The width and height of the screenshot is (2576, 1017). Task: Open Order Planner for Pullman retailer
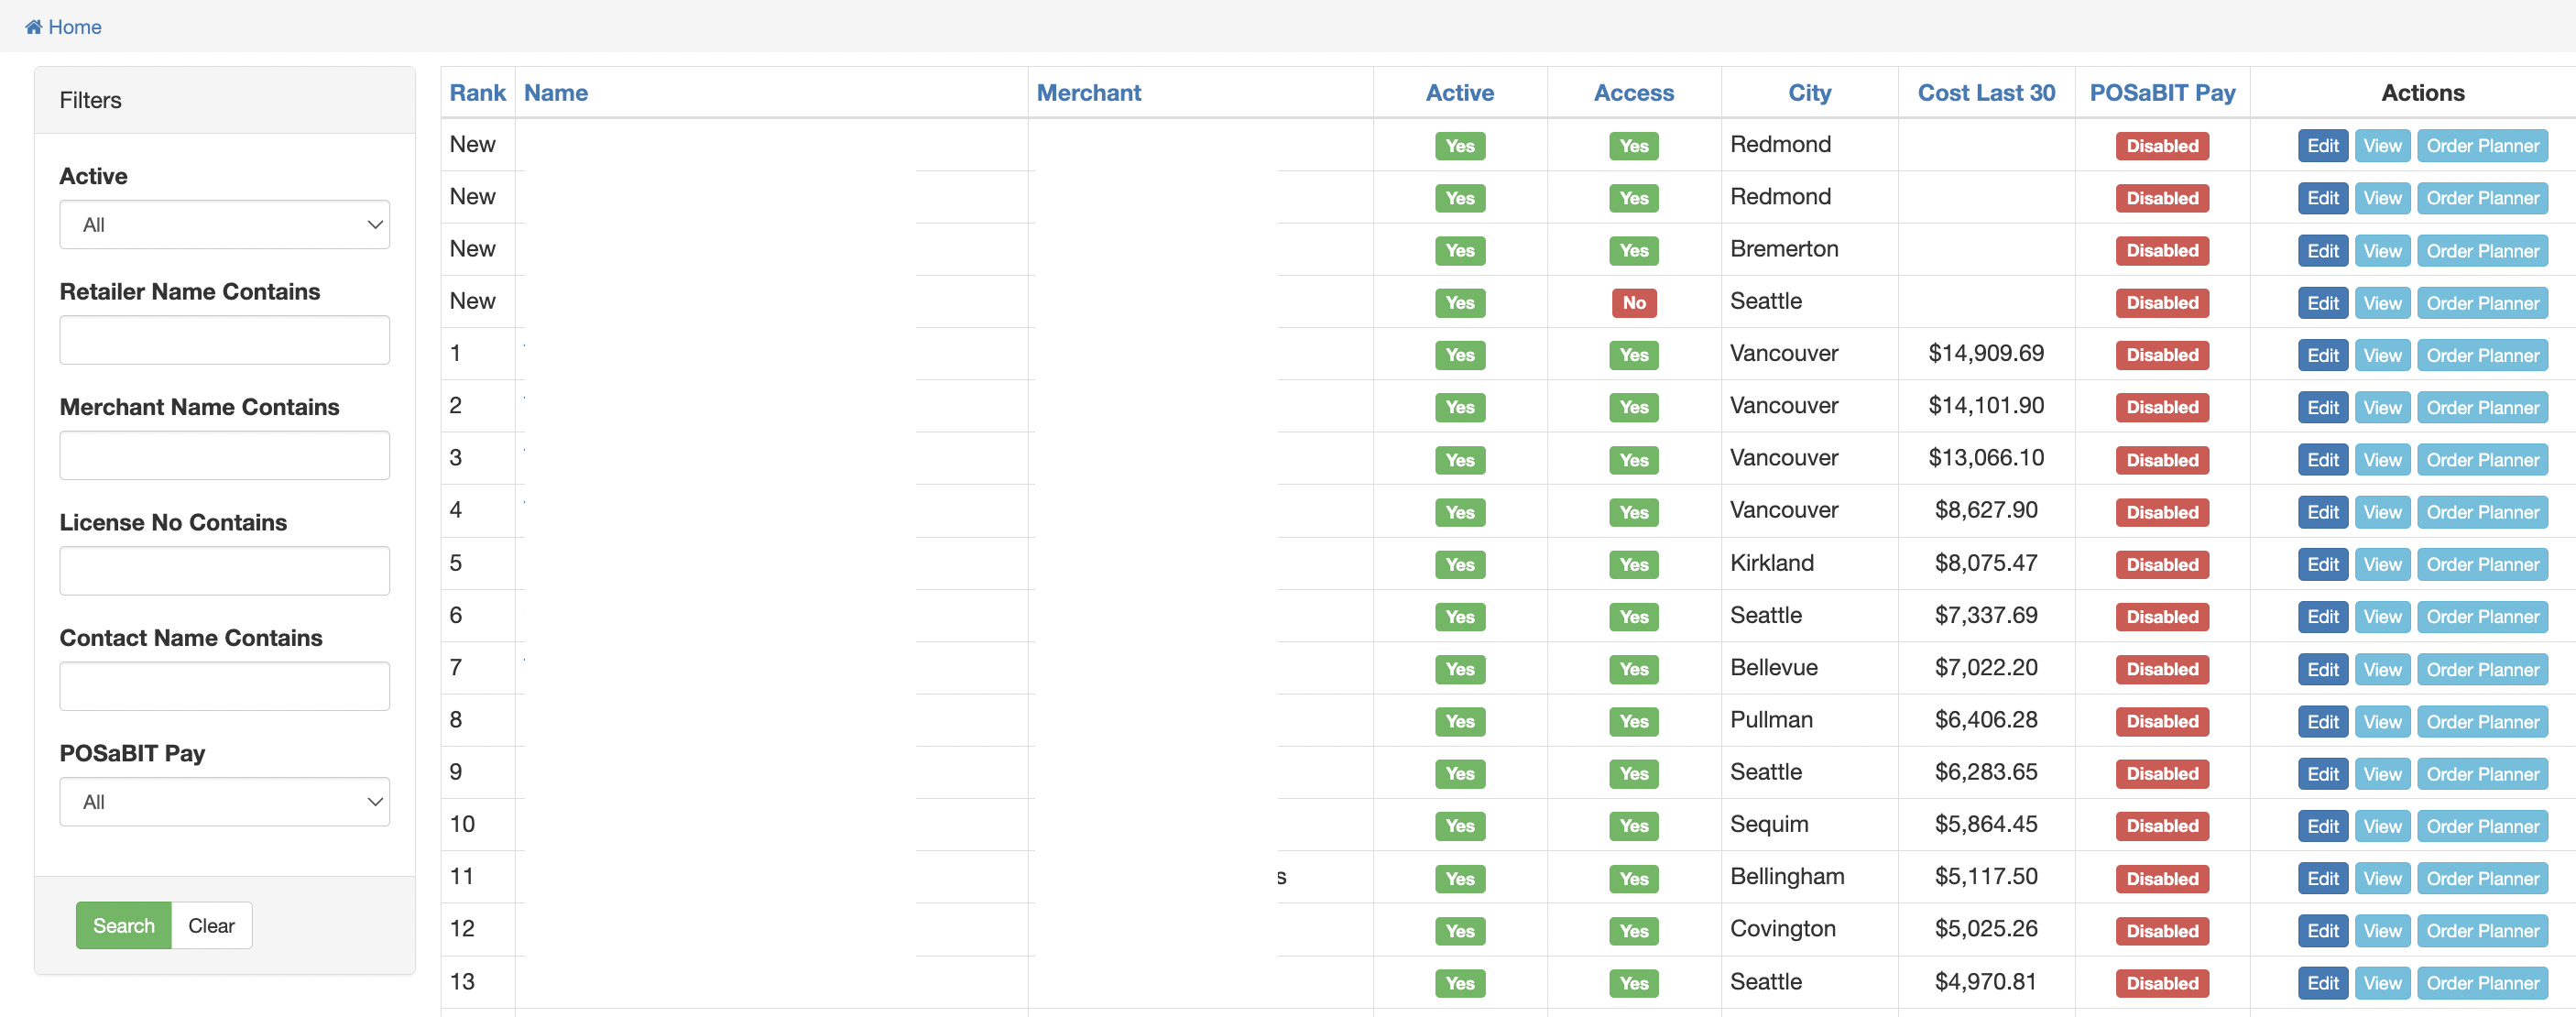point(2482,722)
